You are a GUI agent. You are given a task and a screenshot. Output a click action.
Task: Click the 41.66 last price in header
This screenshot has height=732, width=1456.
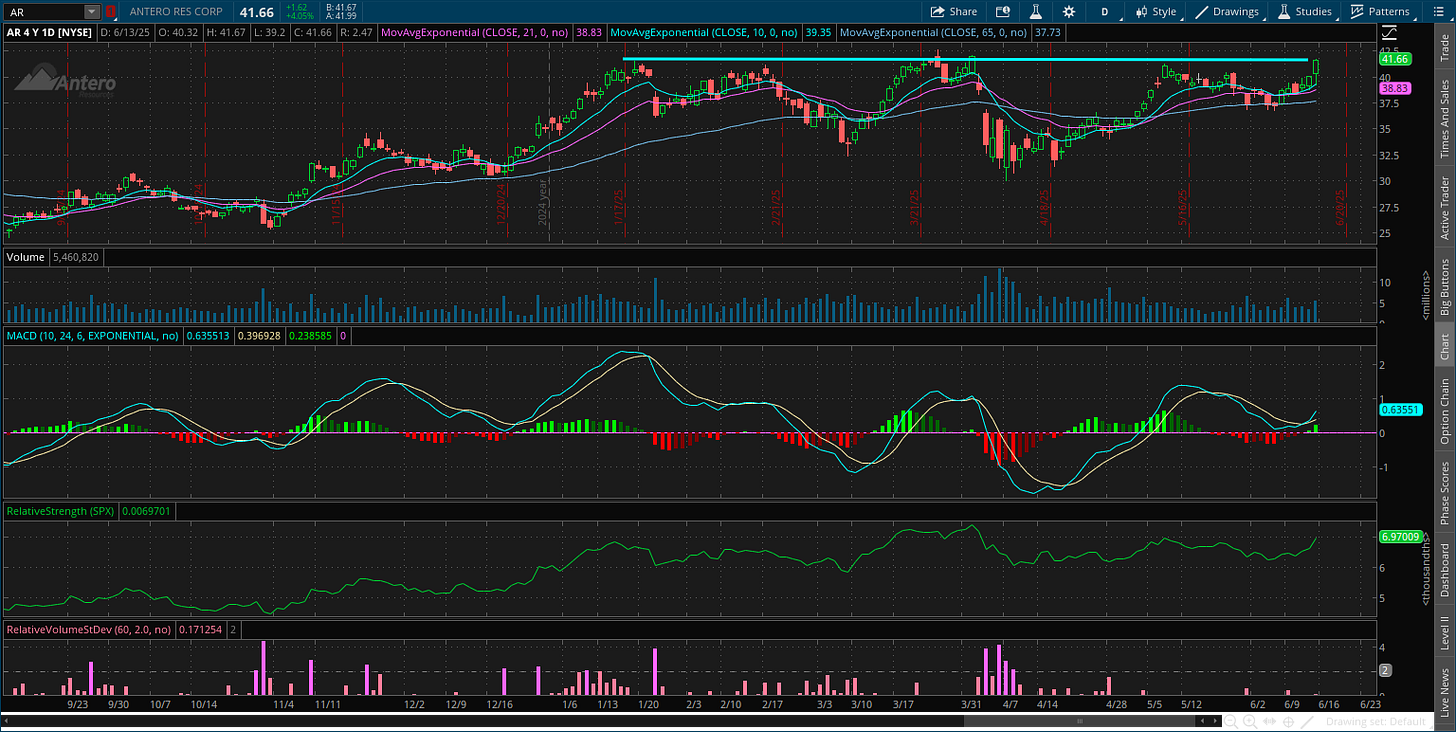[x=257, y=12]
